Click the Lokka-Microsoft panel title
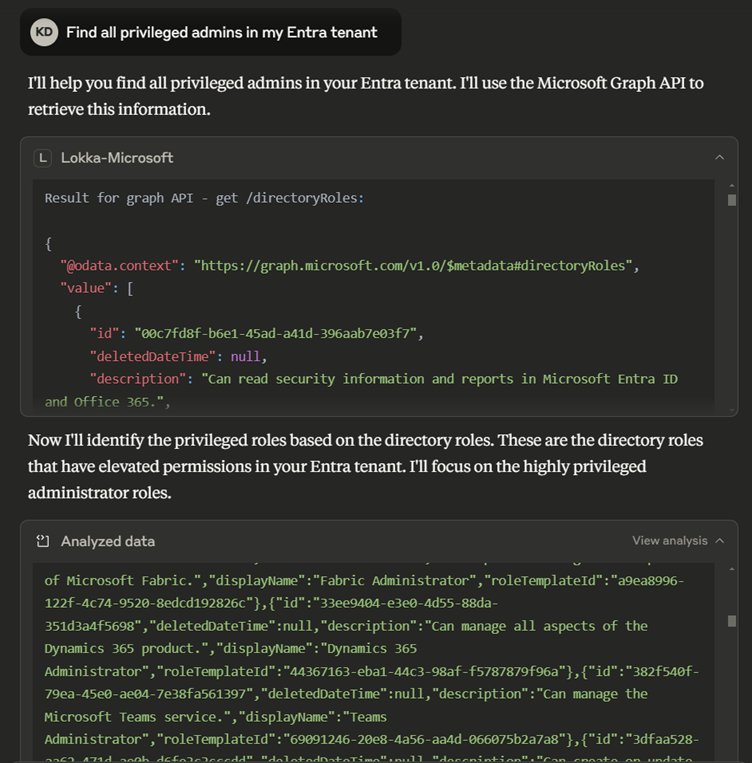The height and width of the screenshot is (763, 752). point(117,158)
